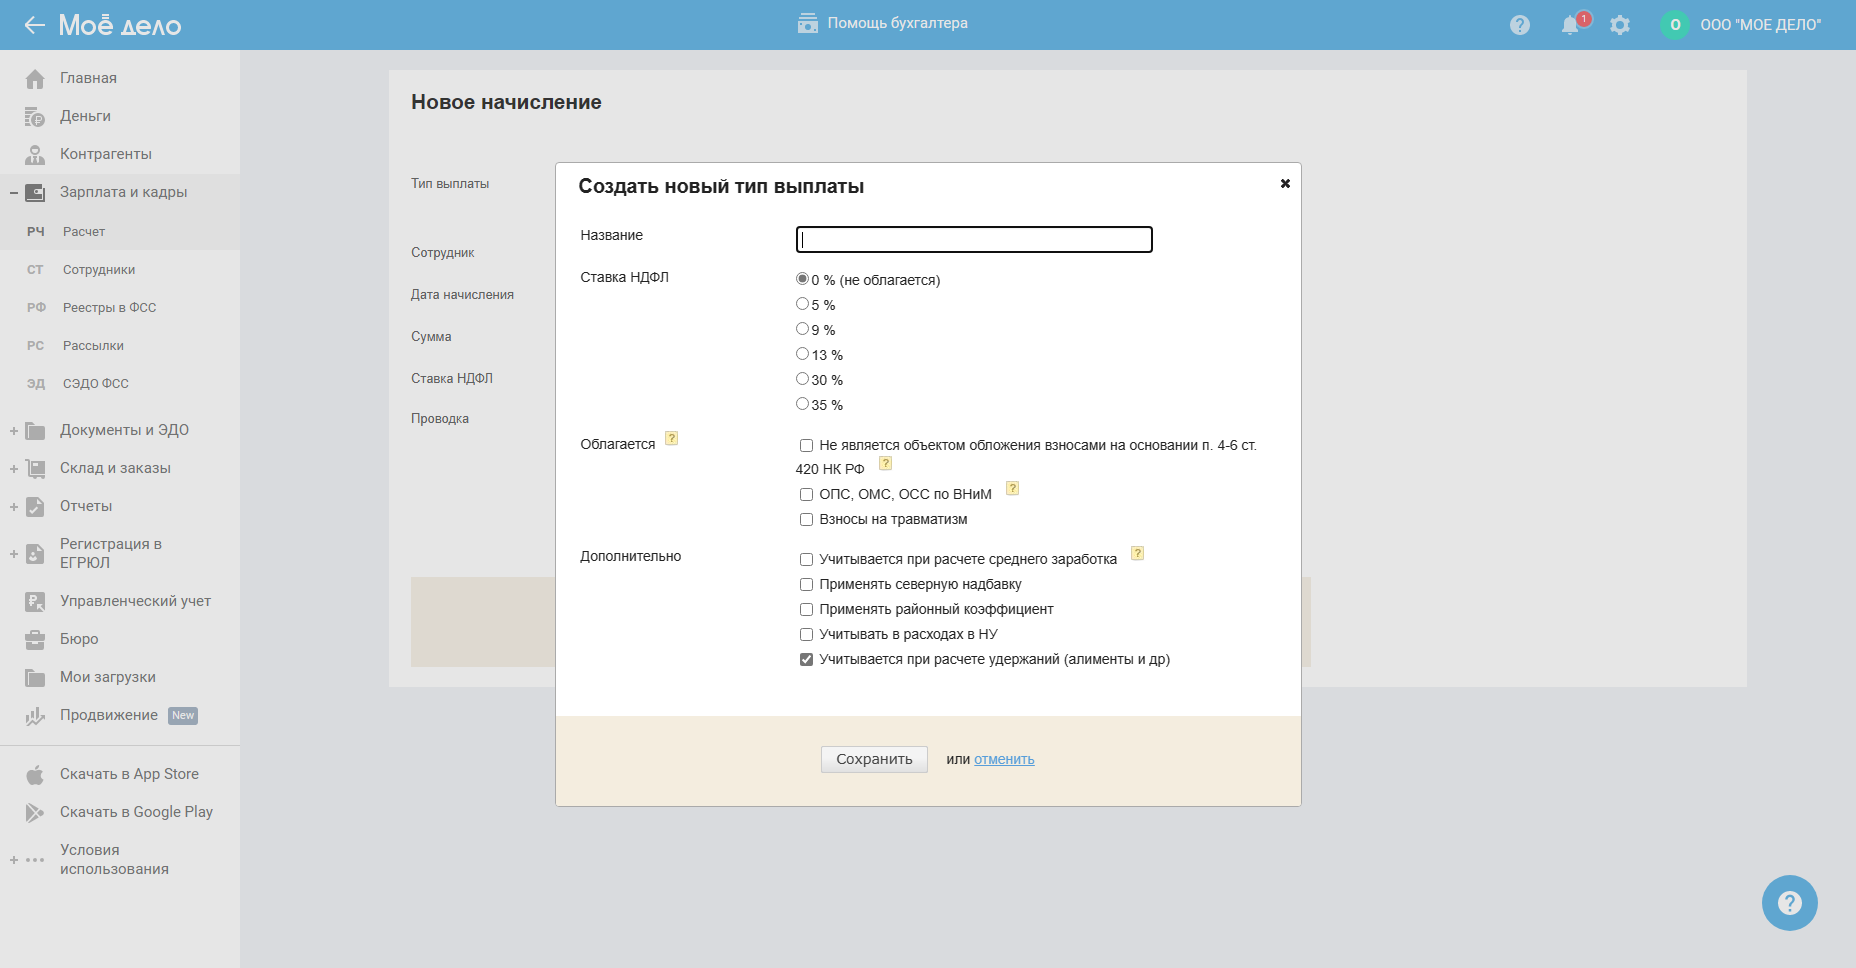
Task: Open settings gear icon in header
Action: coord(1620,25)
